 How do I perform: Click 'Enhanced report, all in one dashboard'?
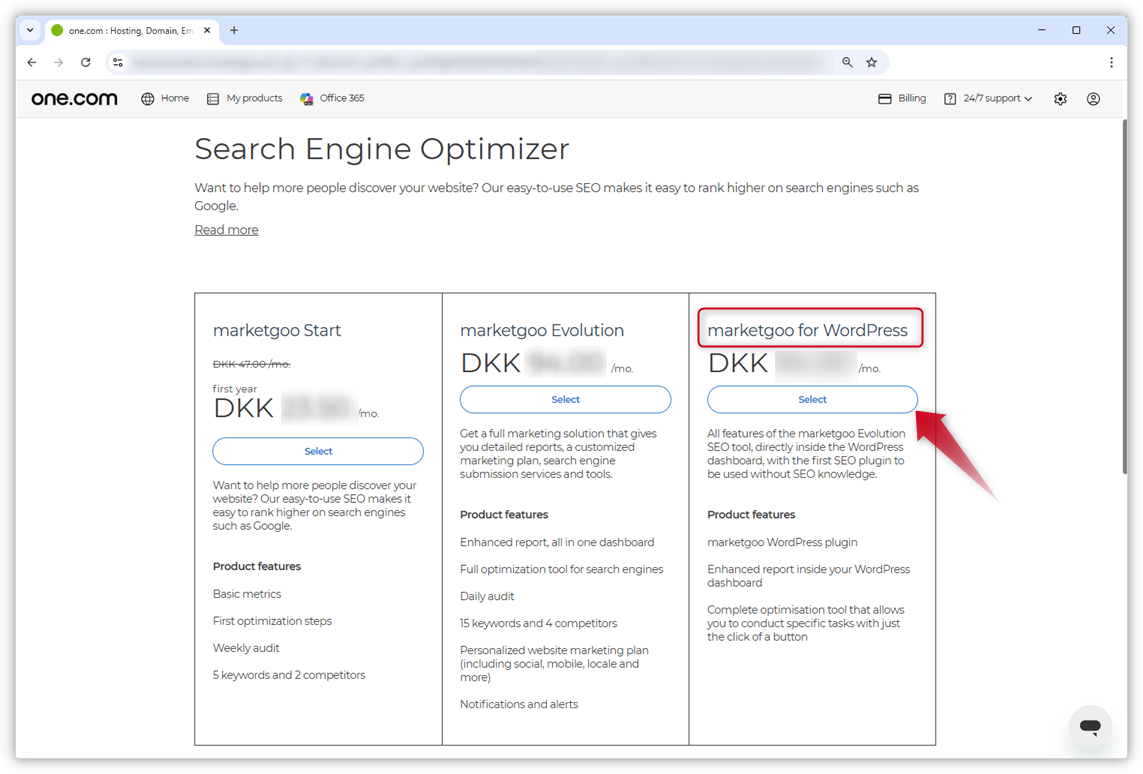coord(557,542)
